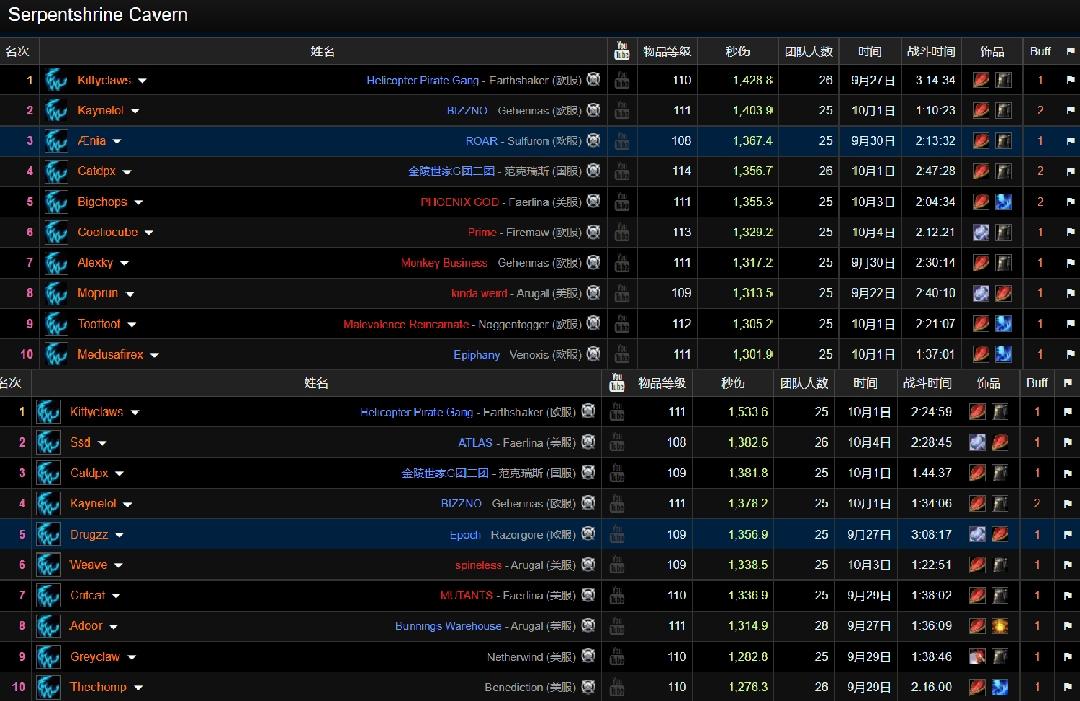This screenshot has height=701, width=1080.
Task: Click the flag icon in Weave's row
Action: 1066,565
